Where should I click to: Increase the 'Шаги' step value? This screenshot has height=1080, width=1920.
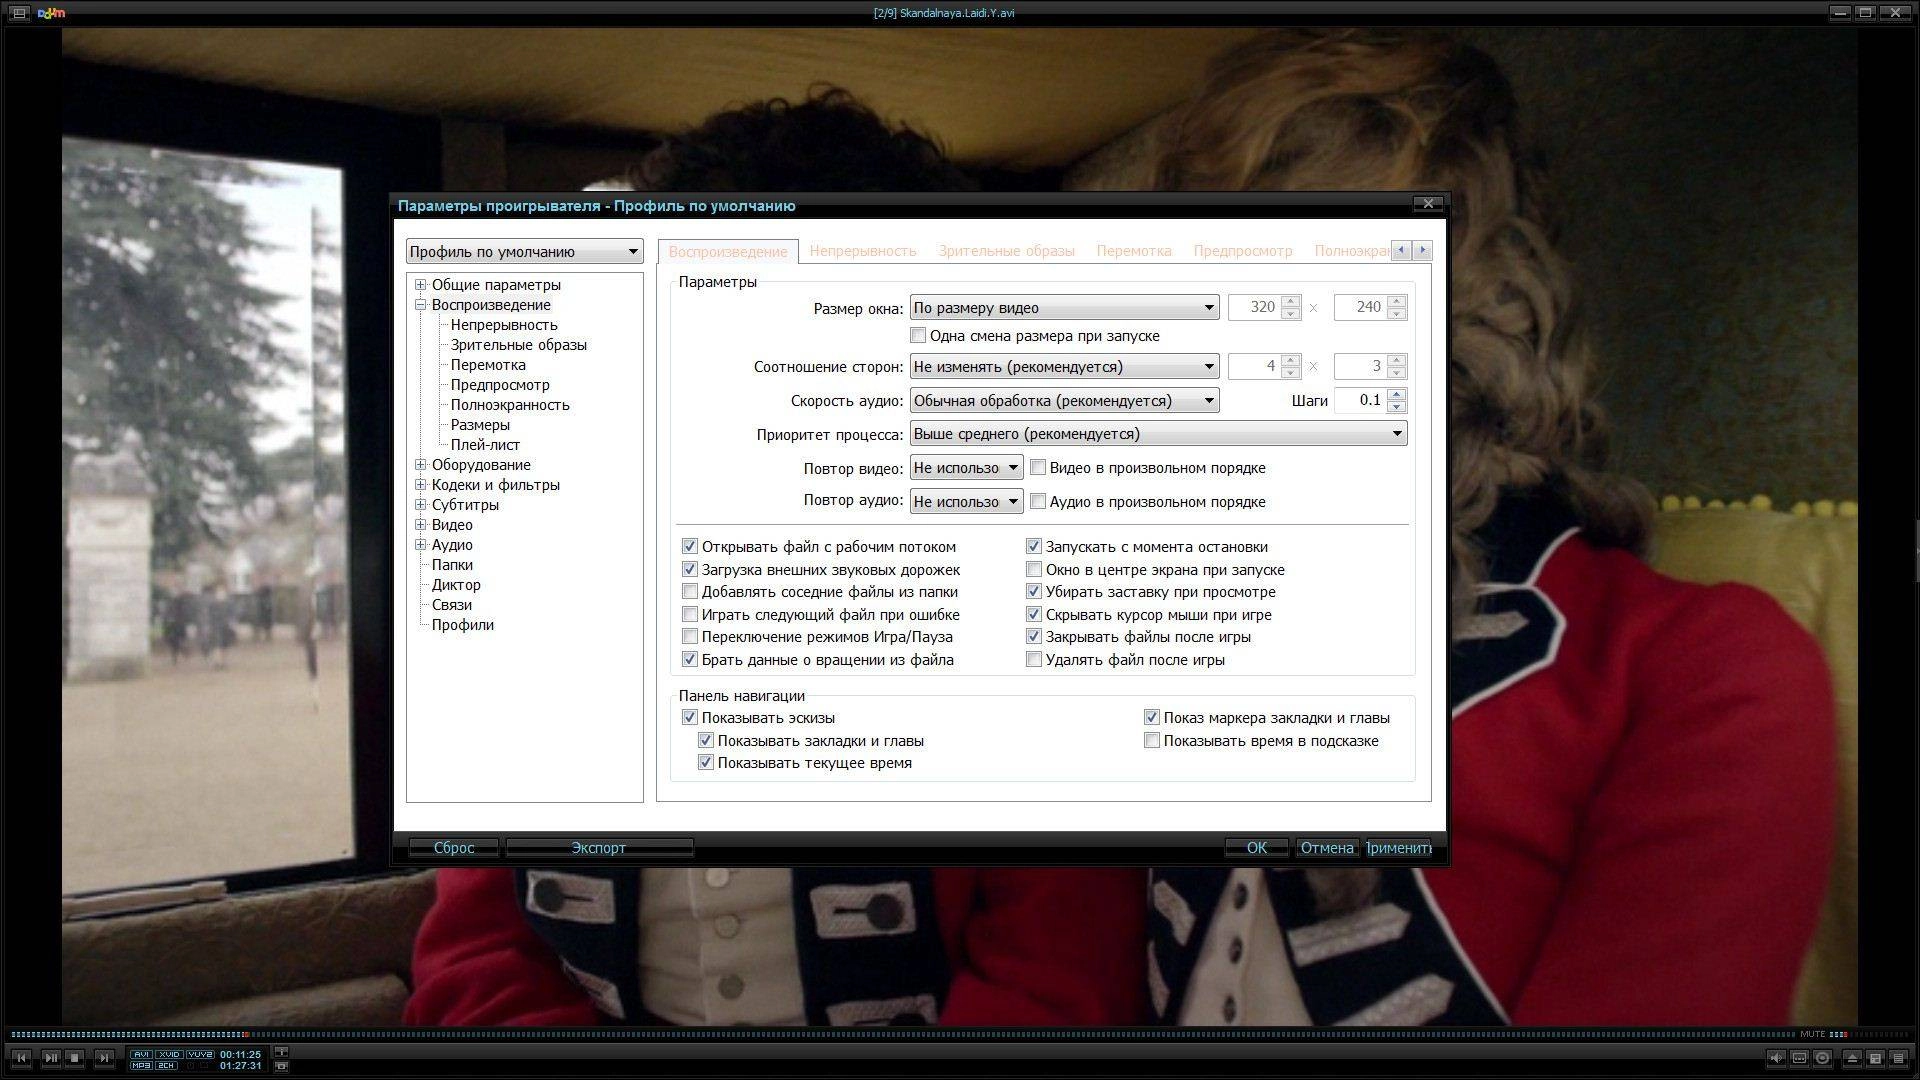coord(1397,395)
